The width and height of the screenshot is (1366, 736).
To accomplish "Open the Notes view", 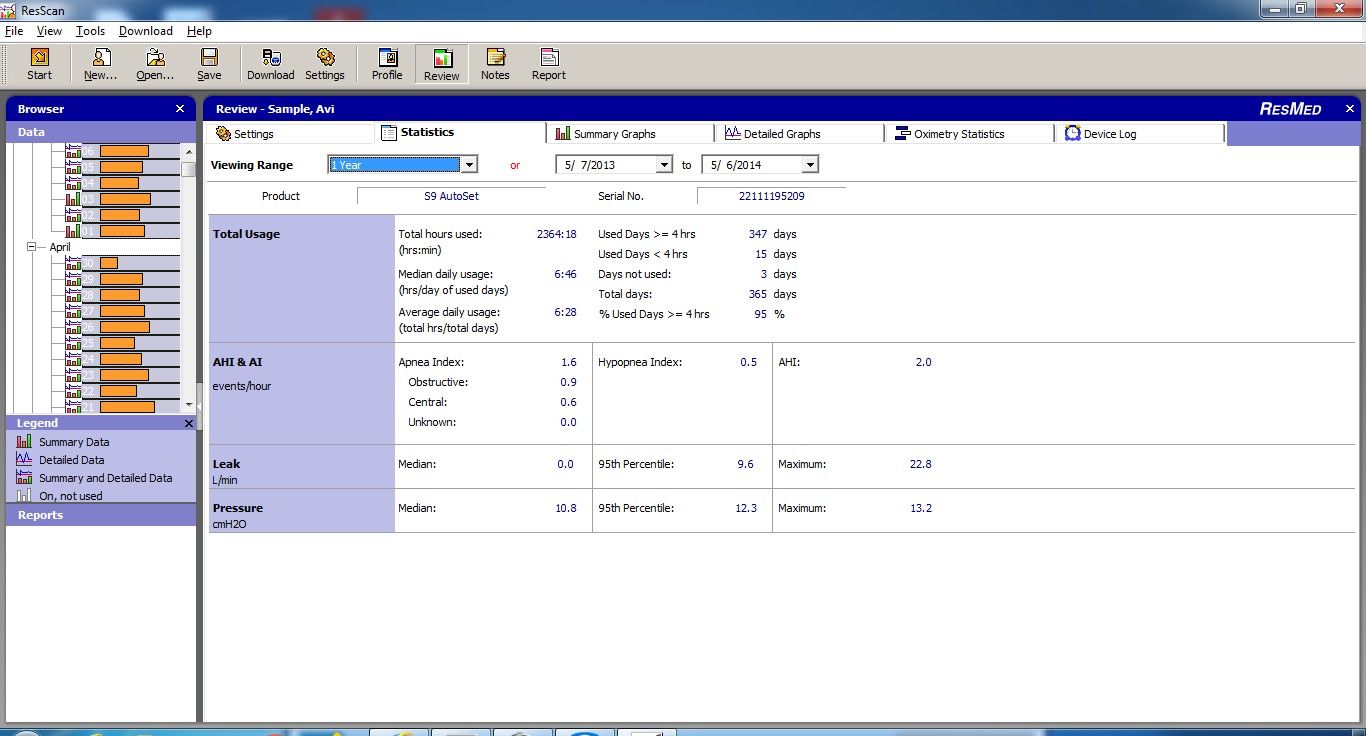I will [x=495, y=64].
